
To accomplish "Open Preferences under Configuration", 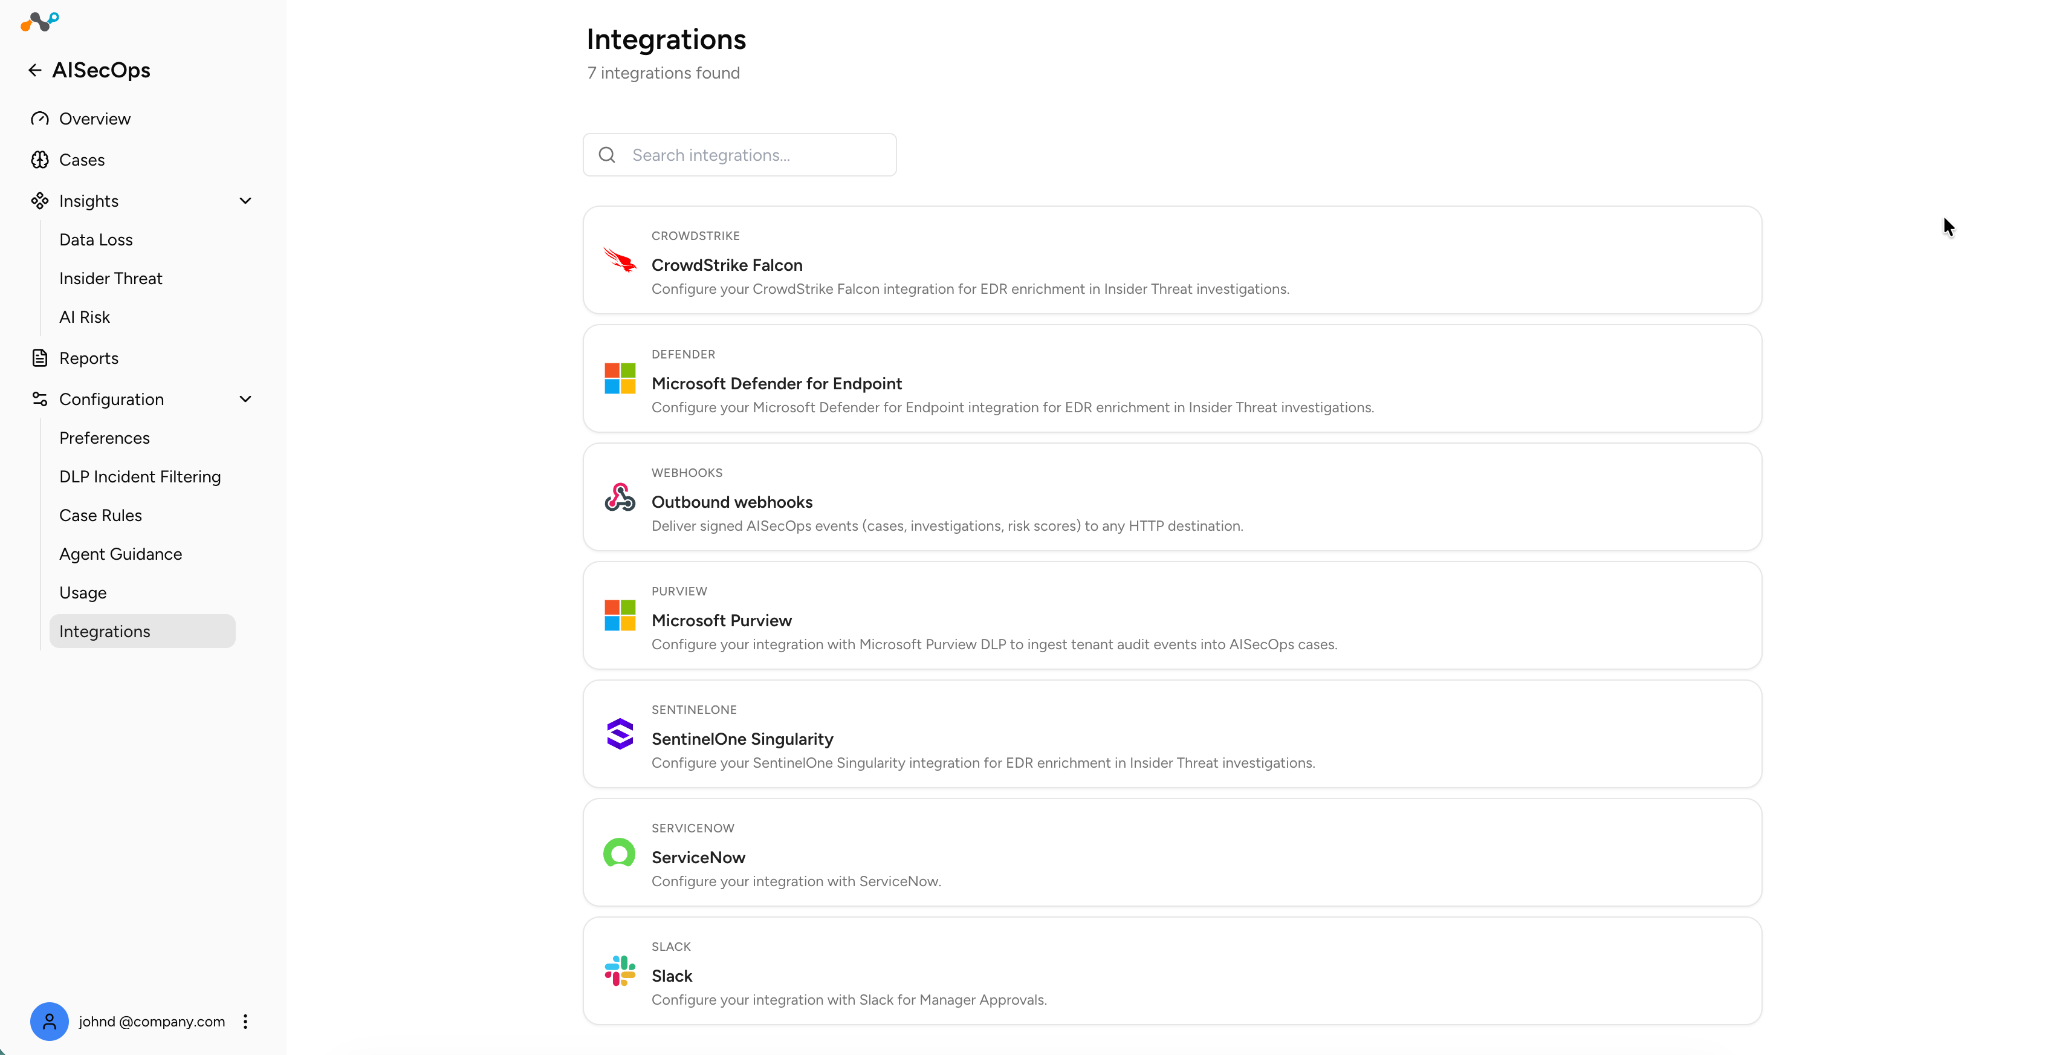I will pos(105,438).
